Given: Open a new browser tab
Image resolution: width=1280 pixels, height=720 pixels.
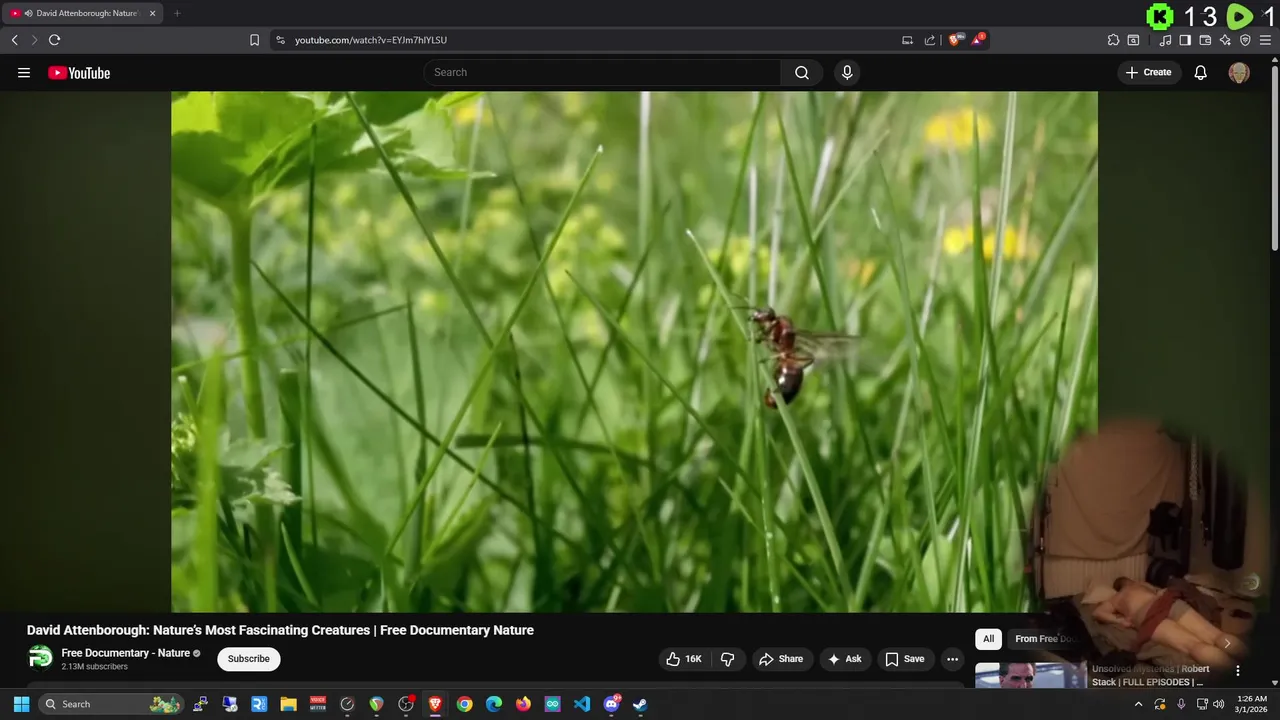Looking at the screenshot, I should 177,13.
